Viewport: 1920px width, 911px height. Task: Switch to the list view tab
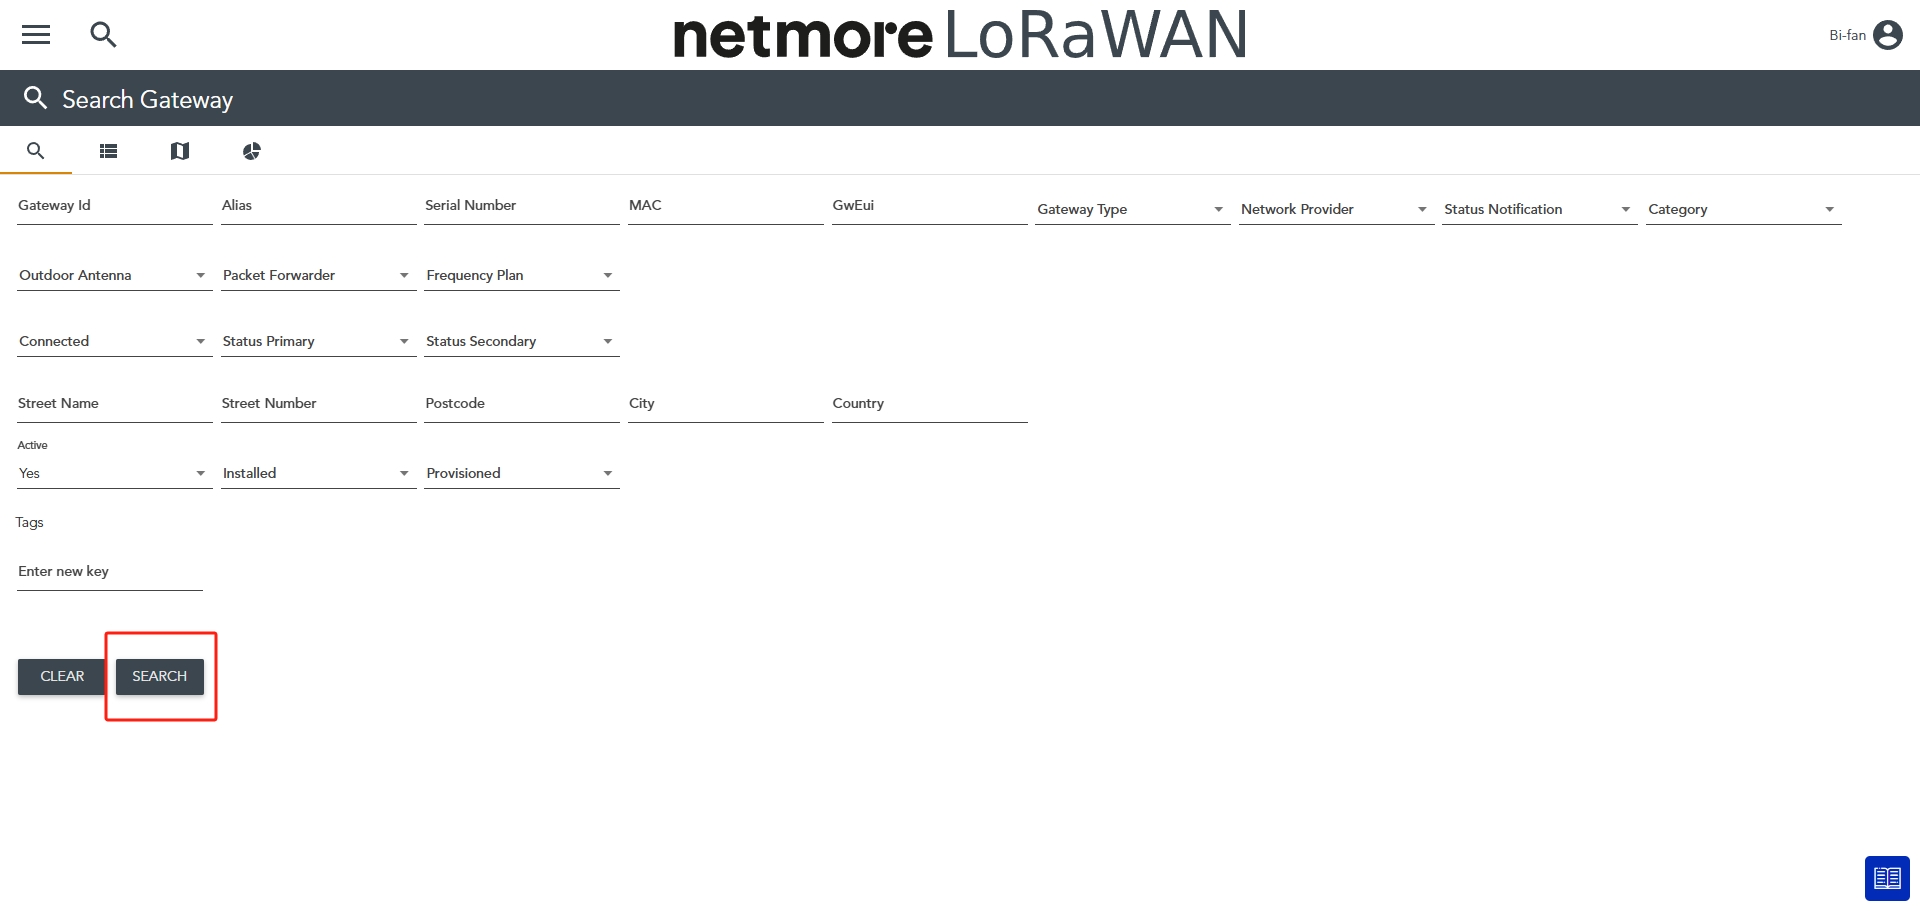tap(108, 151)
